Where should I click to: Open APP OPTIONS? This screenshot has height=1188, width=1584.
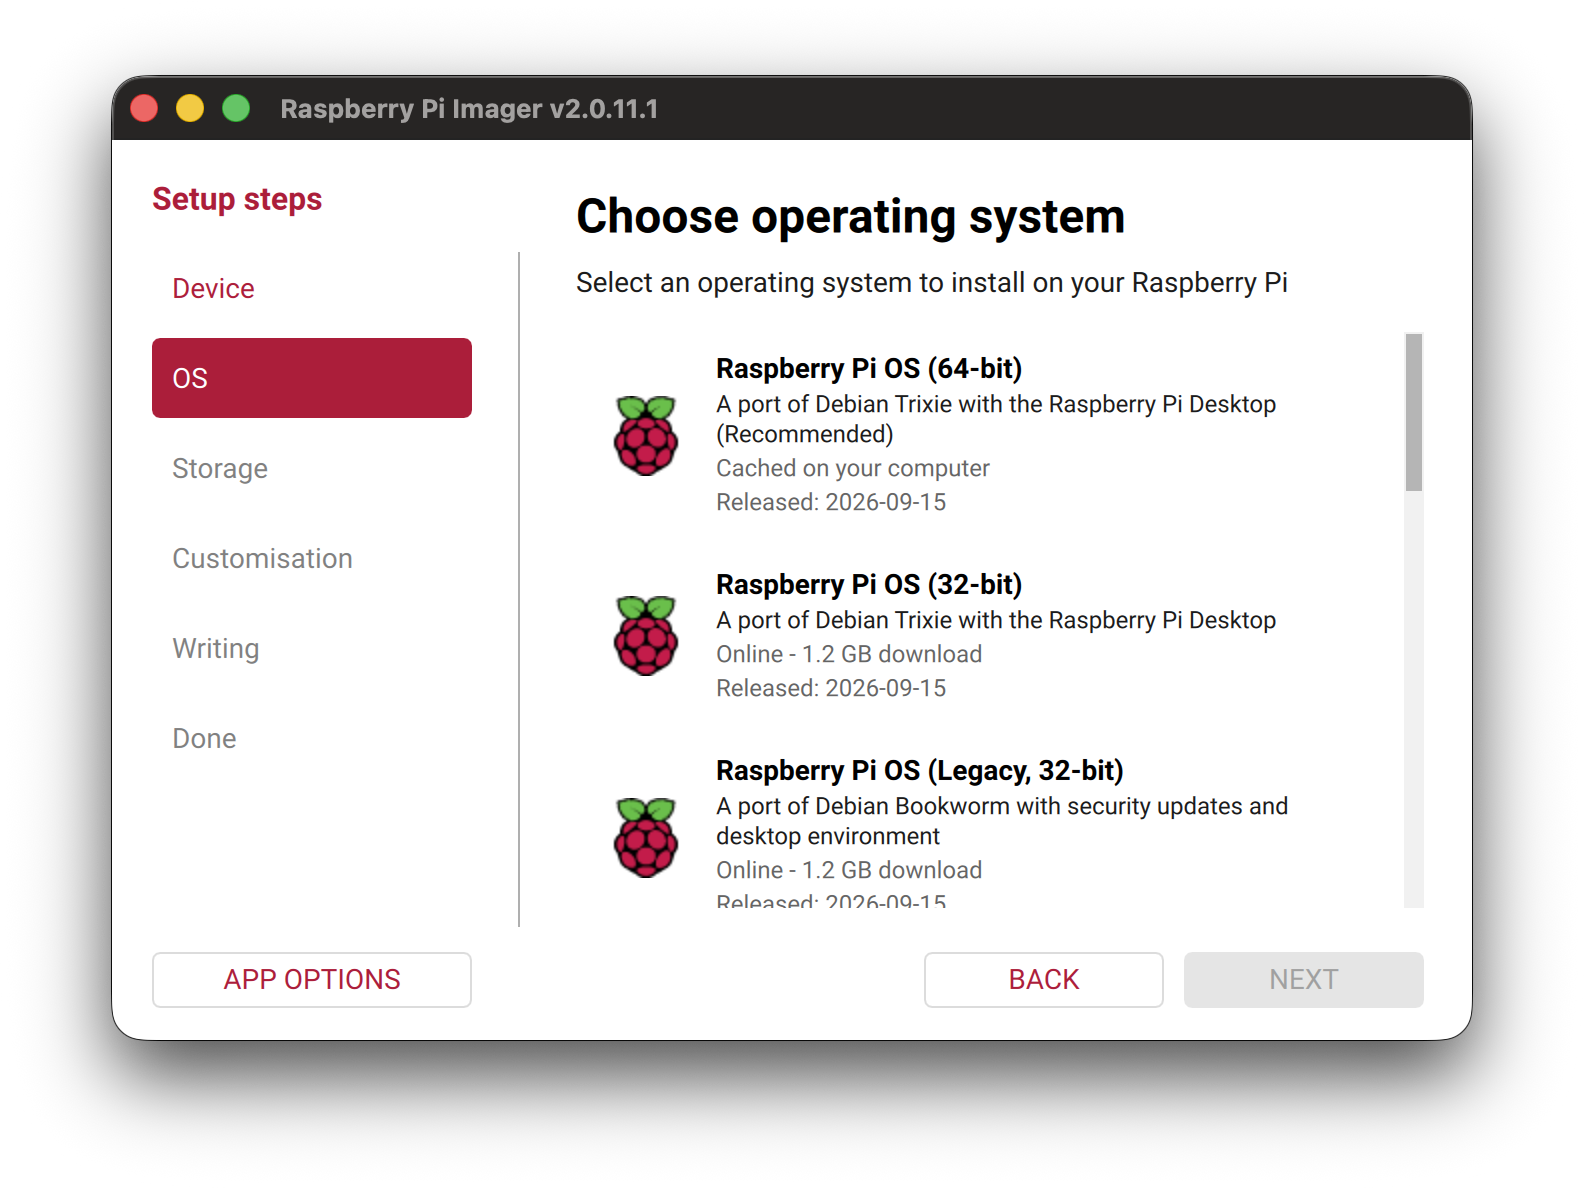(x=312, y=980)
